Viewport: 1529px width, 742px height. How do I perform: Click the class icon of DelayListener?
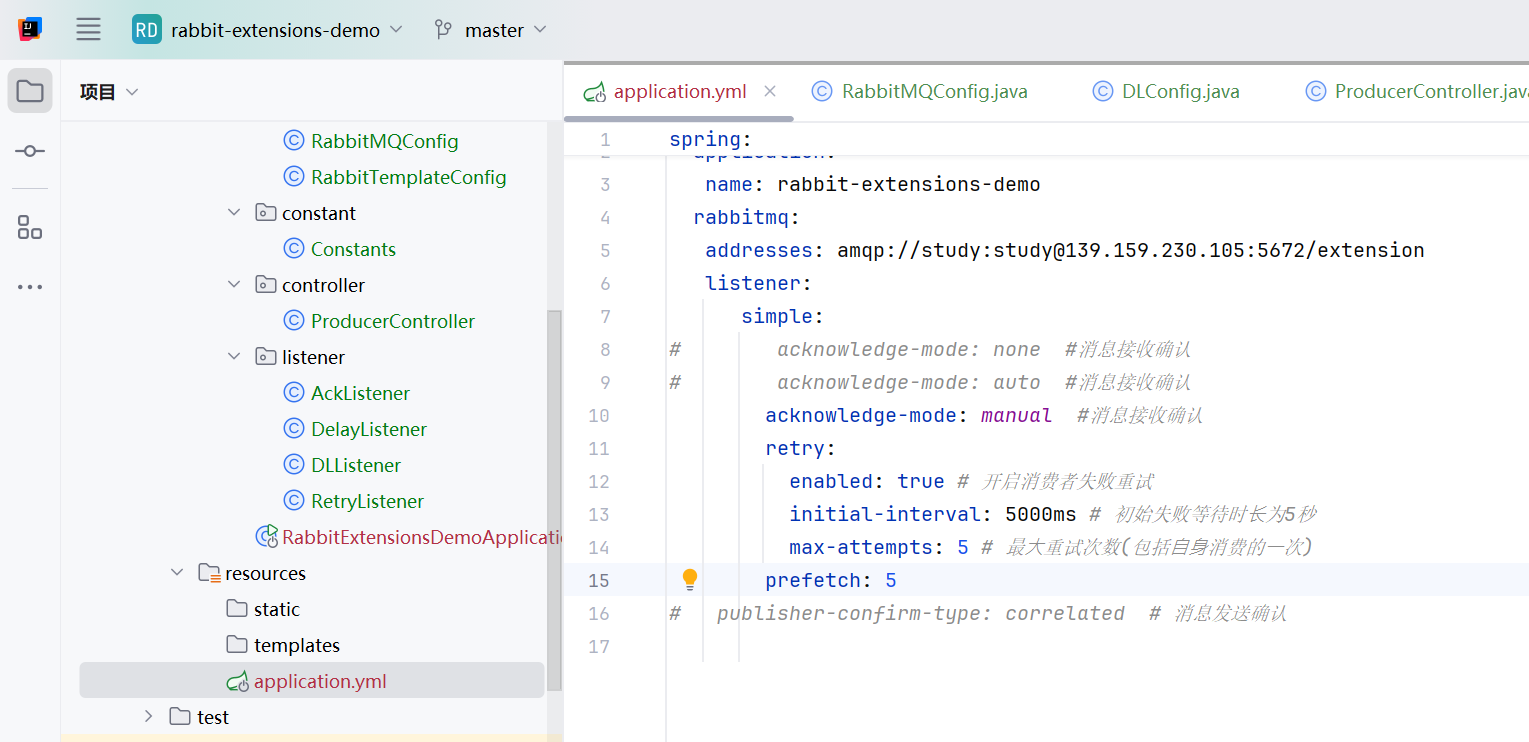294,429
